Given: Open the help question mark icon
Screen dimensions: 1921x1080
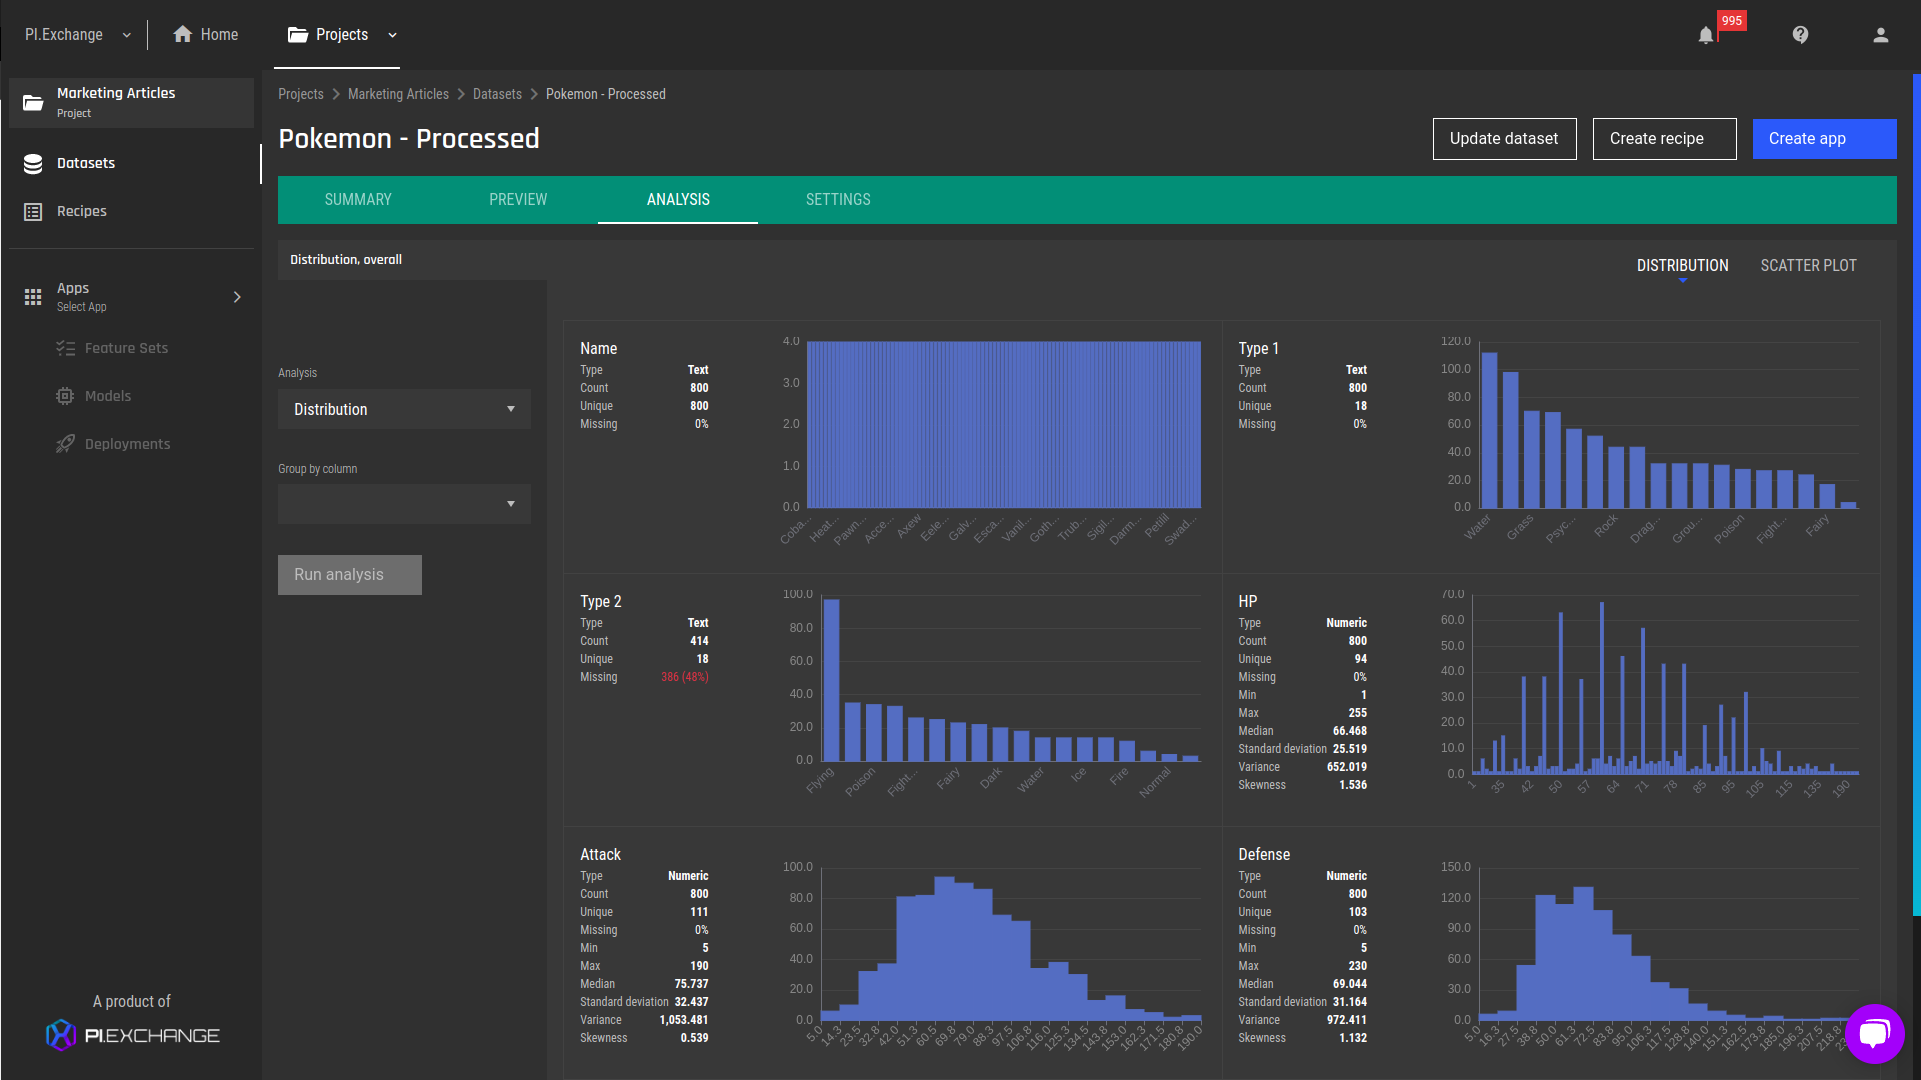Looking at the screenshot, I should [x=1800, y=35].
